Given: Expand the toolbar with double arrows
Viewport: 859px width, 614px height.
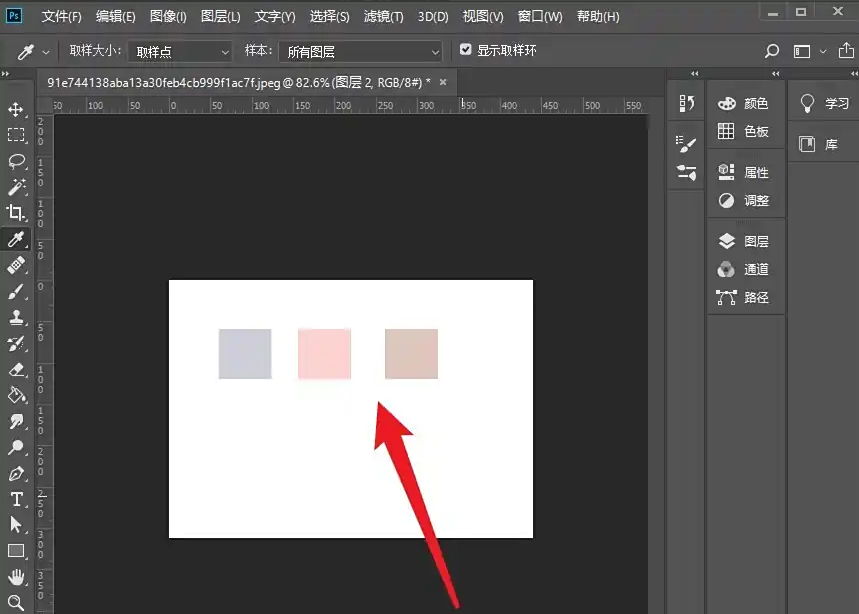Looking at the screenshot, I should click(x=6, y=75).
